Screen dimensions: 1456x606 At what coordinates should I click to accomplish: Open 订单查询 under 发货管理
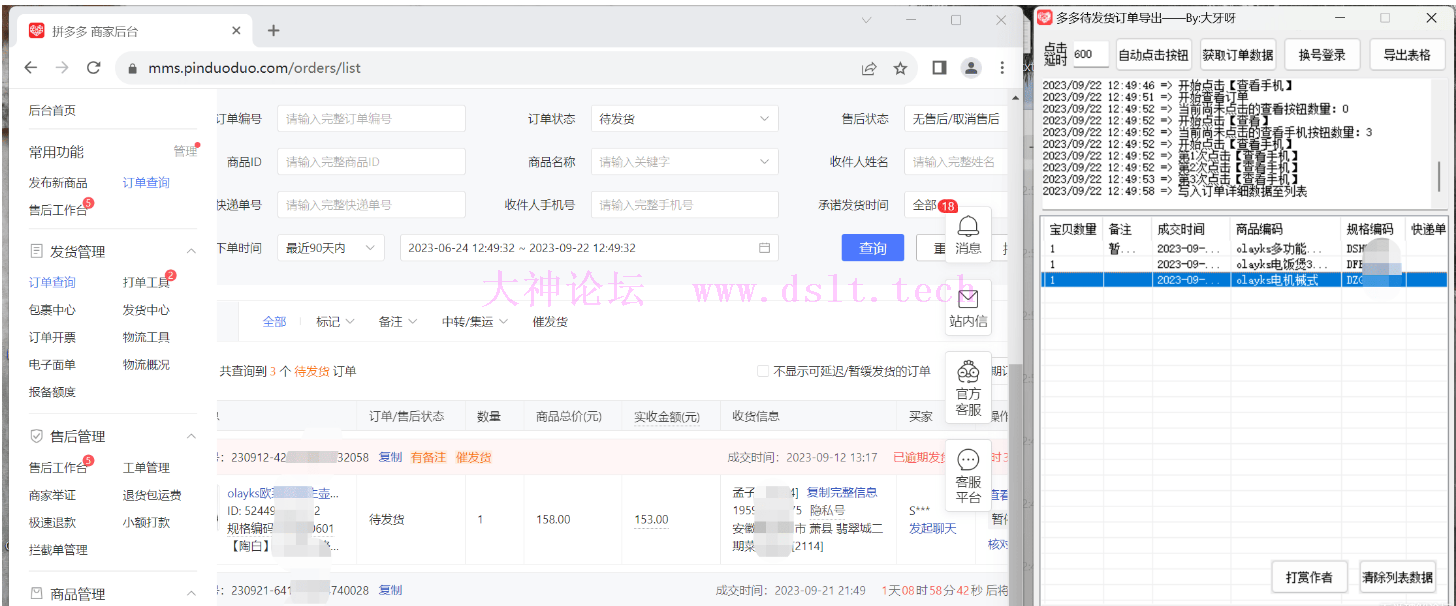point(52,282)
